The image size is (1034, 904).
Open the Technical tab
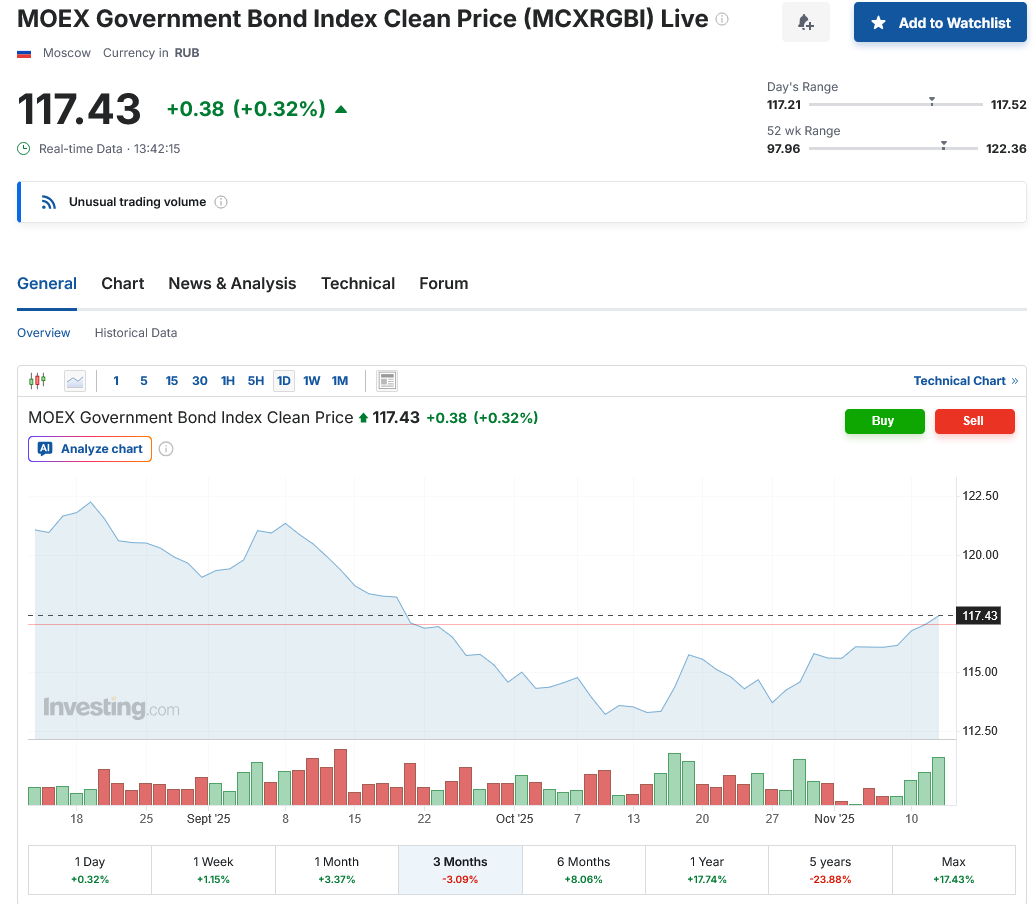tap(358, 284)
